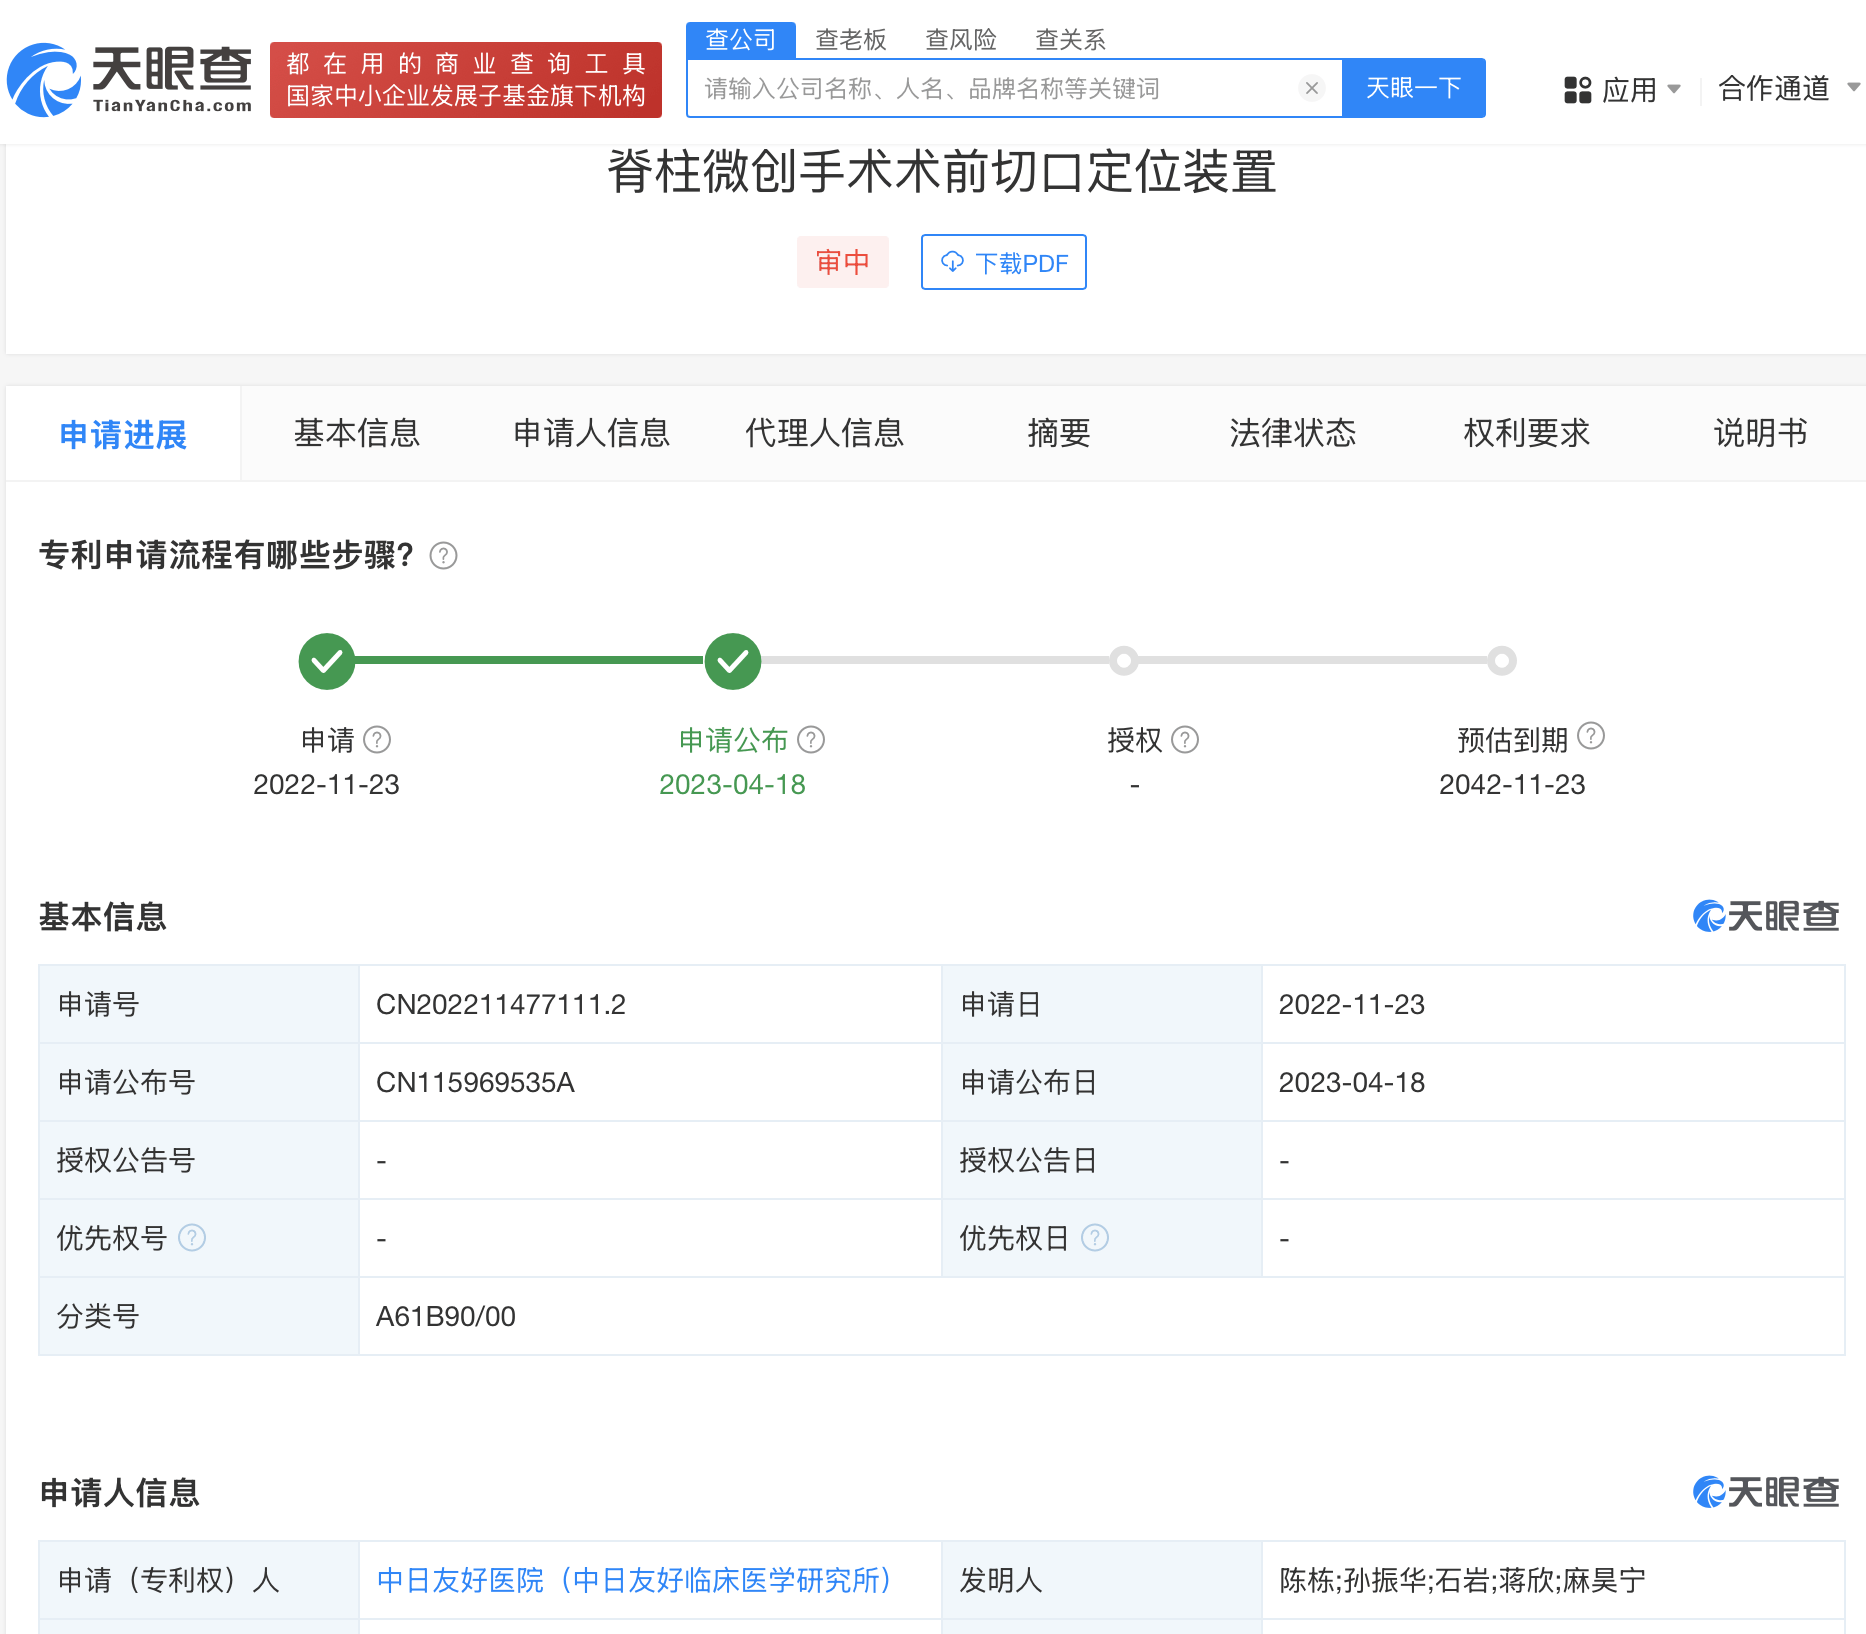Open applicant link 中日友好医院

(634, 1580)
